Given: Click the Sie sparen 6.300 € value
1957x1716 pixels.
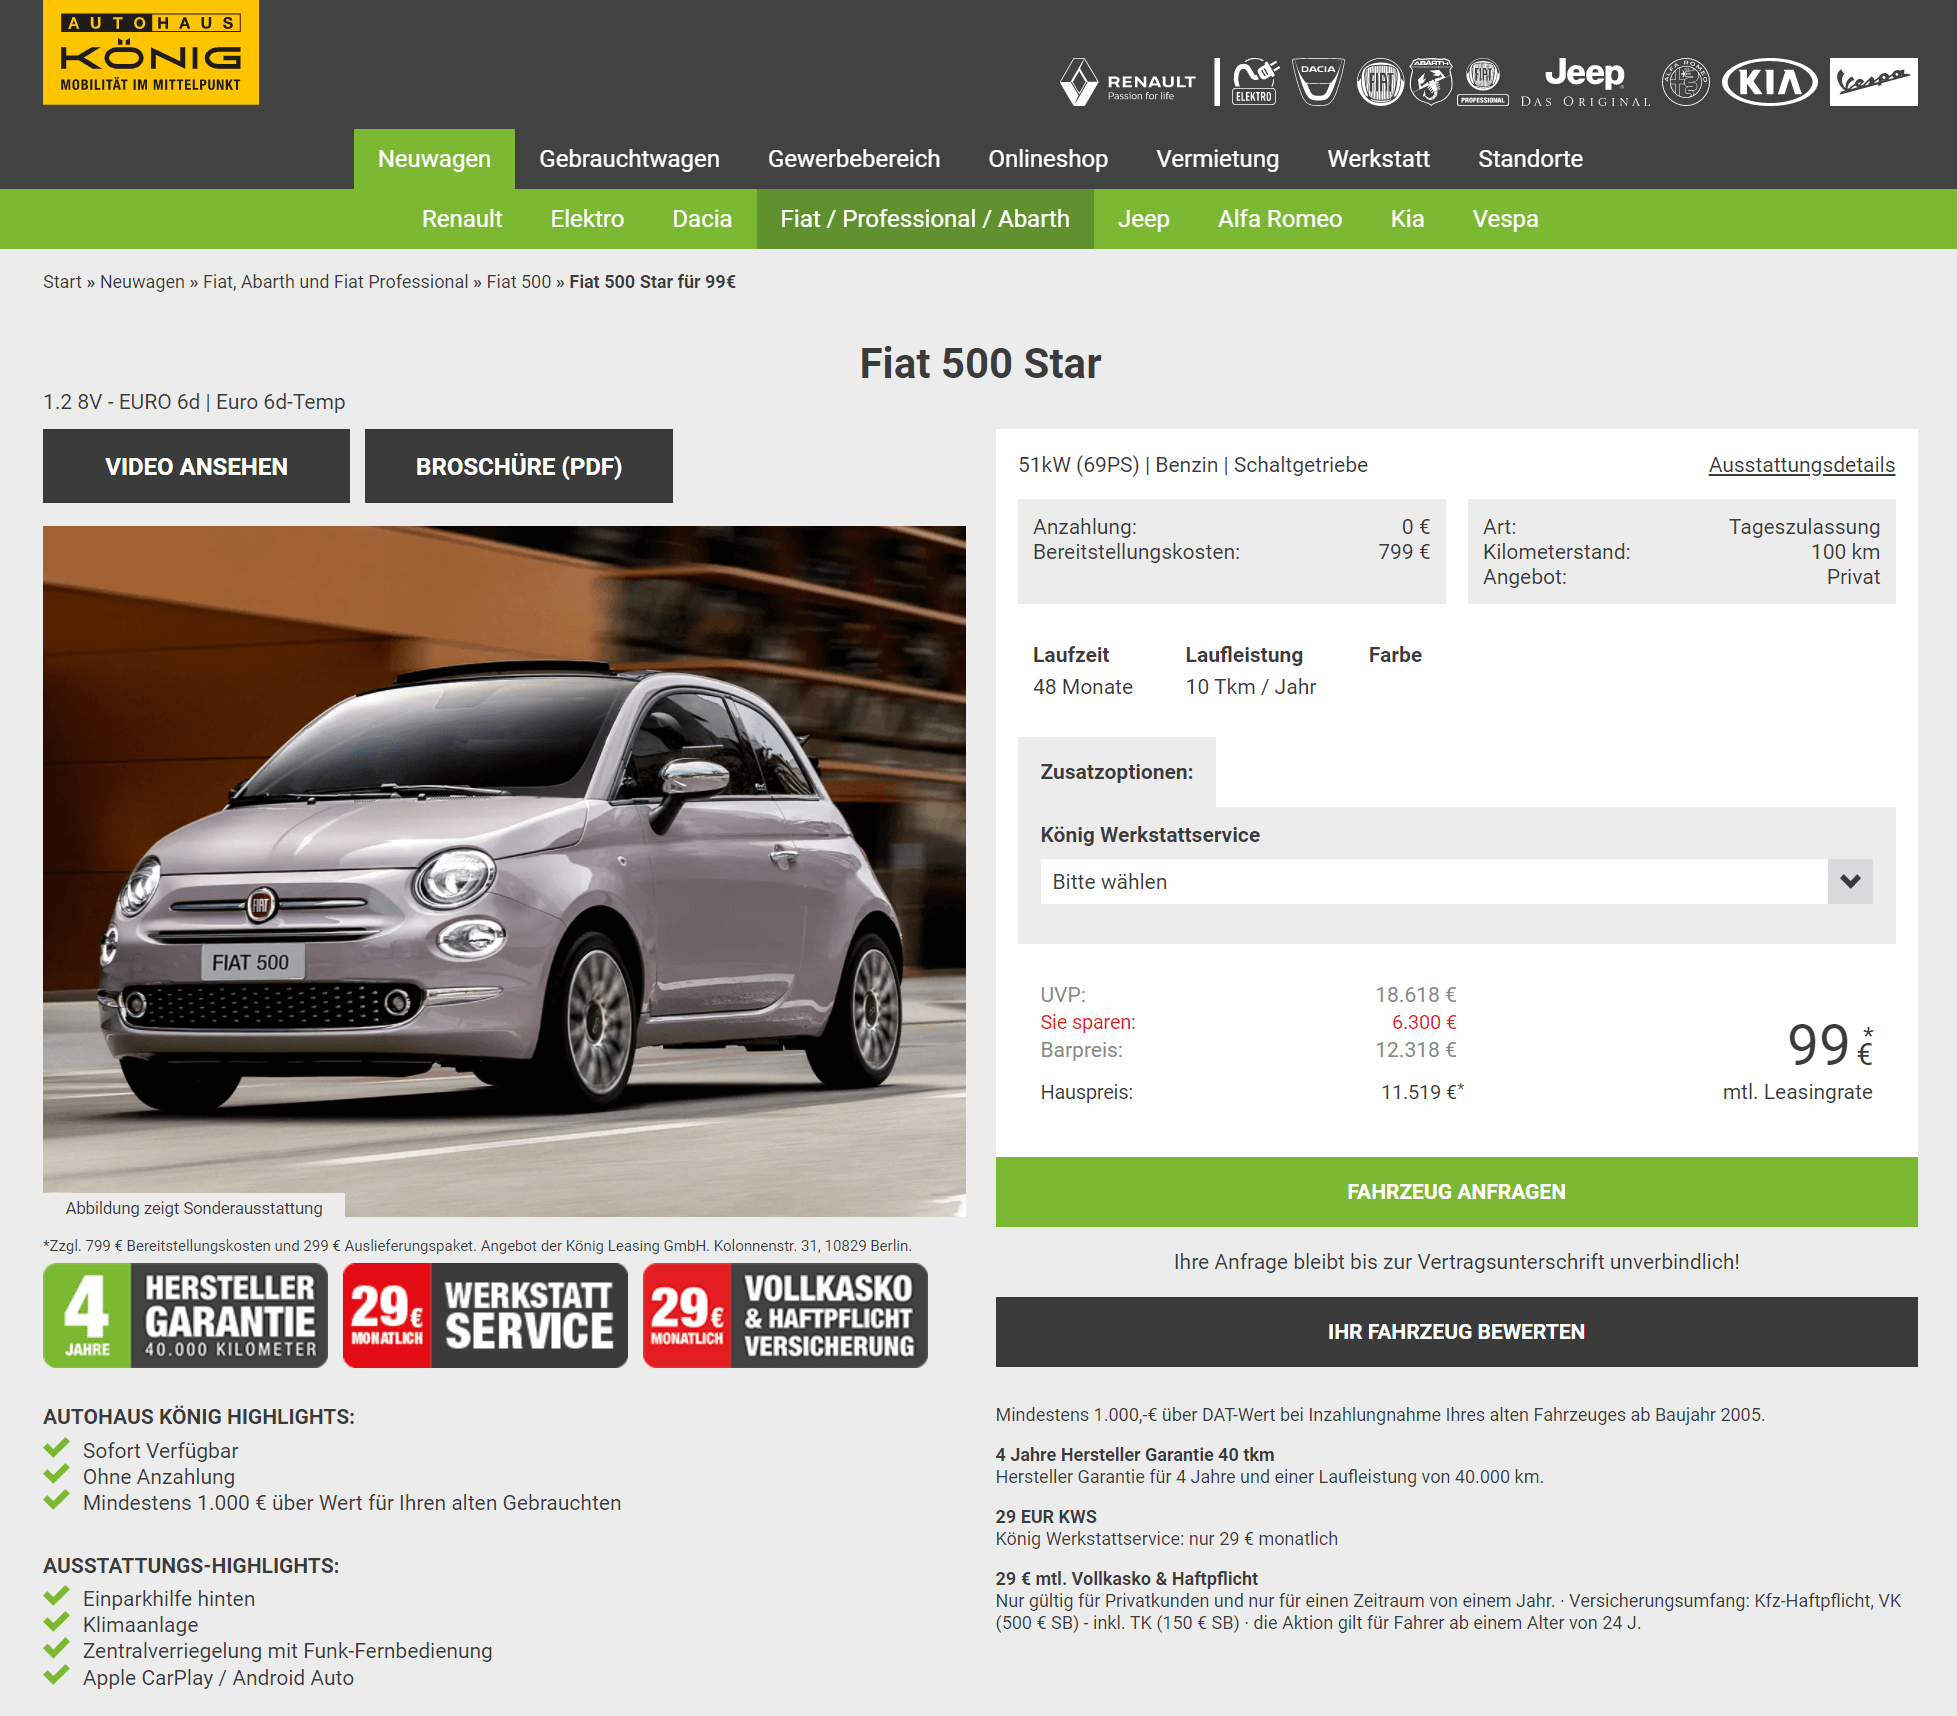Looking at the screenshot, I should pyautogui.click(x=1424, y=1022).
